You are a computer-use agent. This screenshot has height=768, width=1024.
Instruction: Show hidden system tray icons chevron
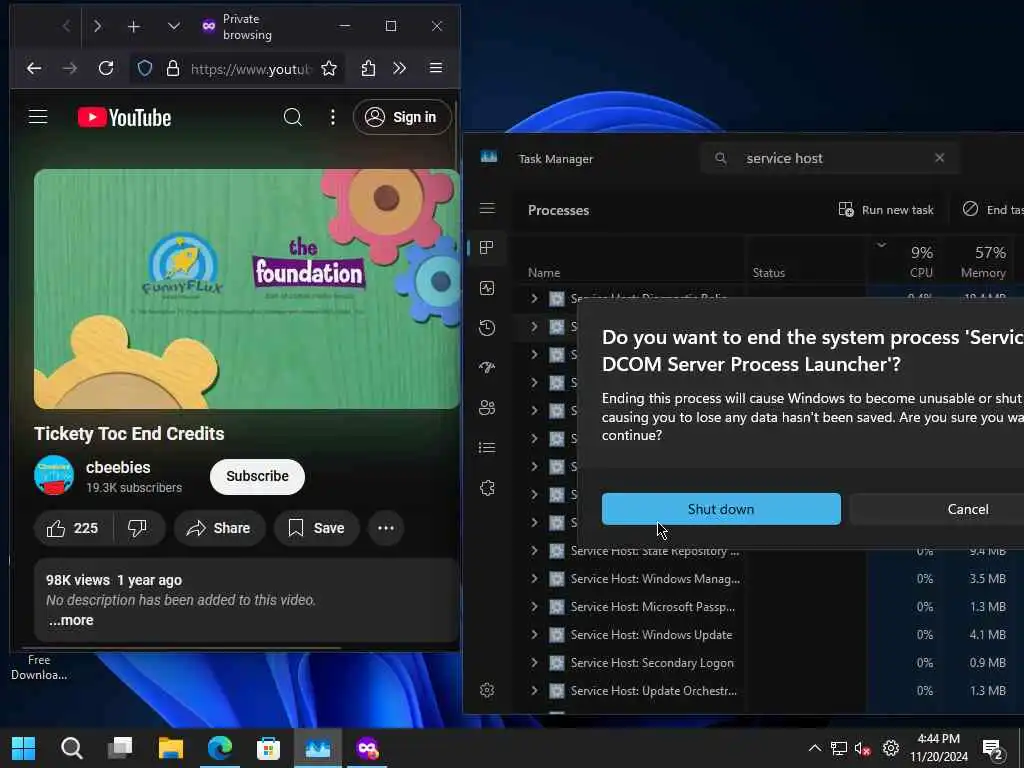tap(814, 748)
